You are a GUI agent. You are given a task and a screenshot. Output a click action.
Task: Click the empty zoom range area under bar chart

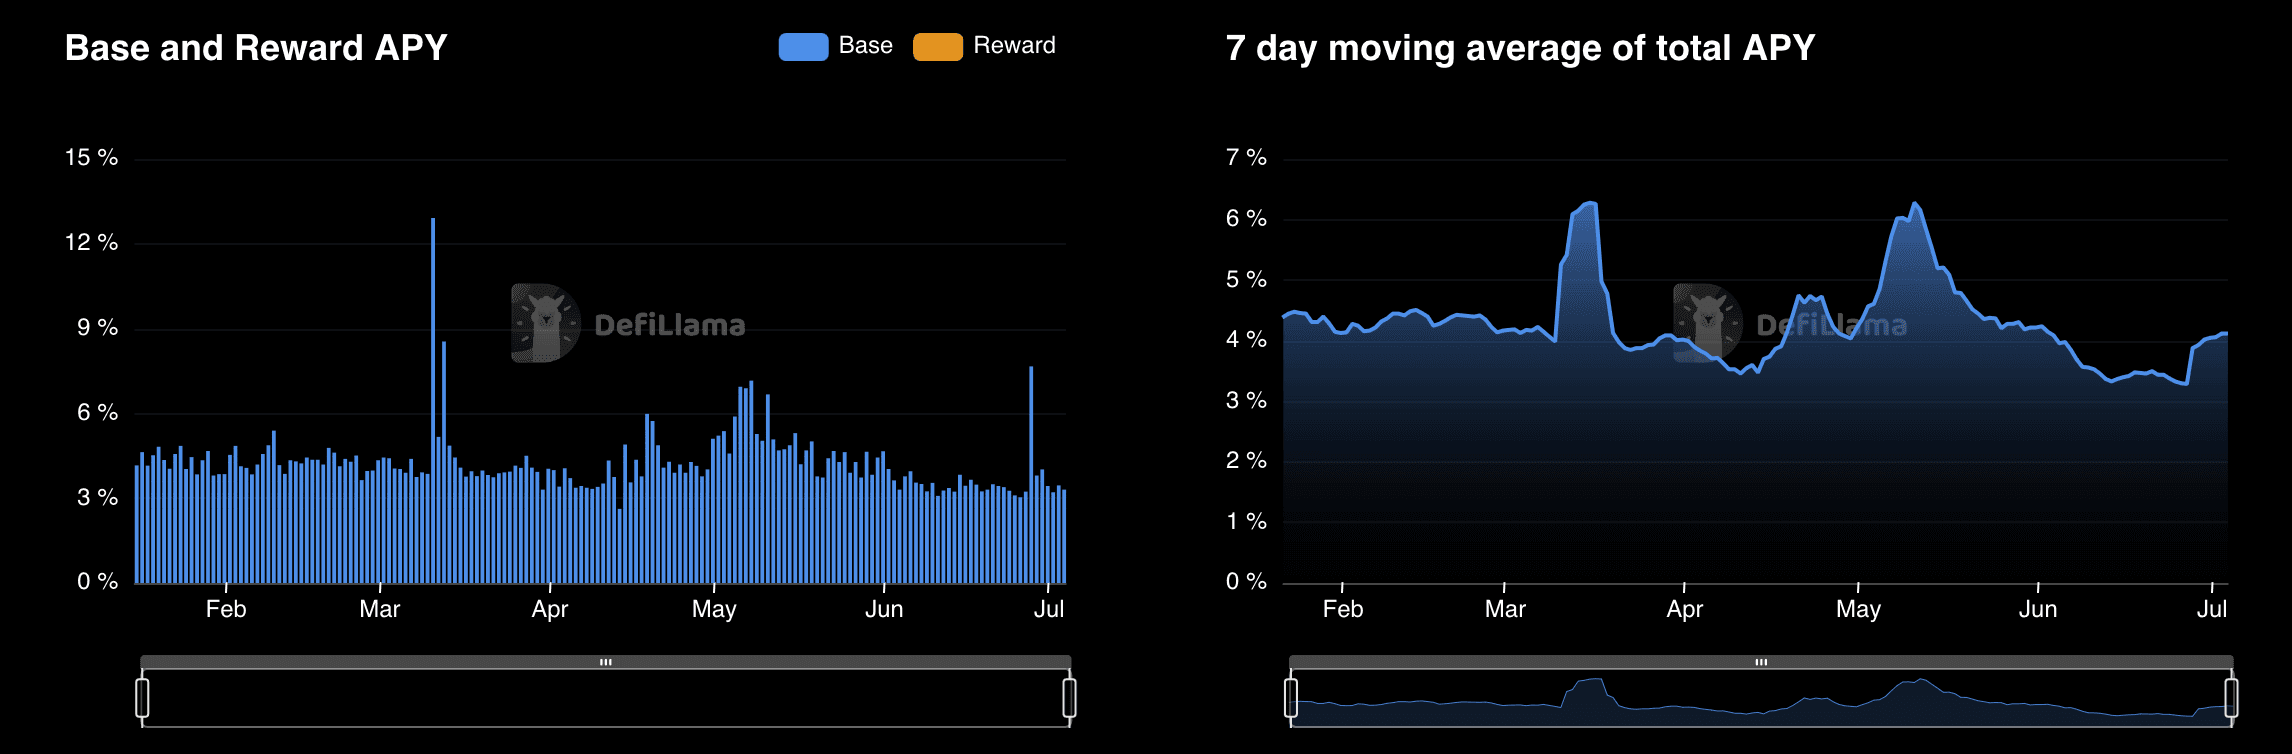click(605, 698)
